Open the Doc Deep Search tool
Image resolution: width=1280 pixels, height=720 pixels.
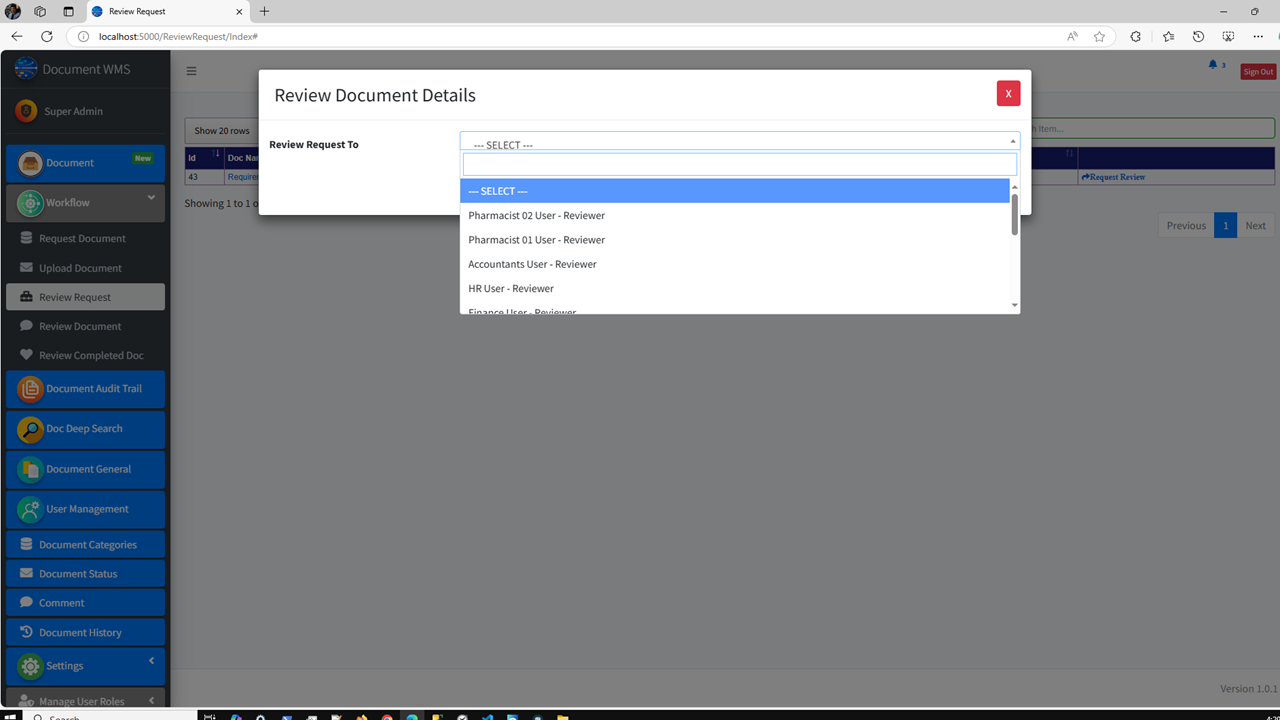point(85,429)
